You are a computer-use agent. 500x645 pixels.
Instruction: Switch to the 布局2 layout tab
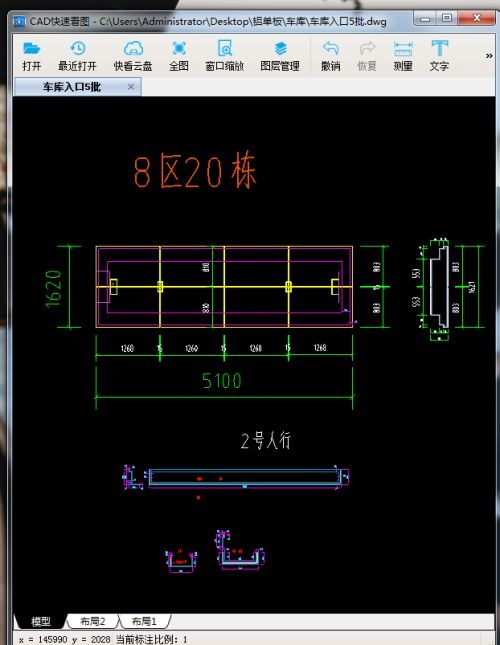pos(93,621)
